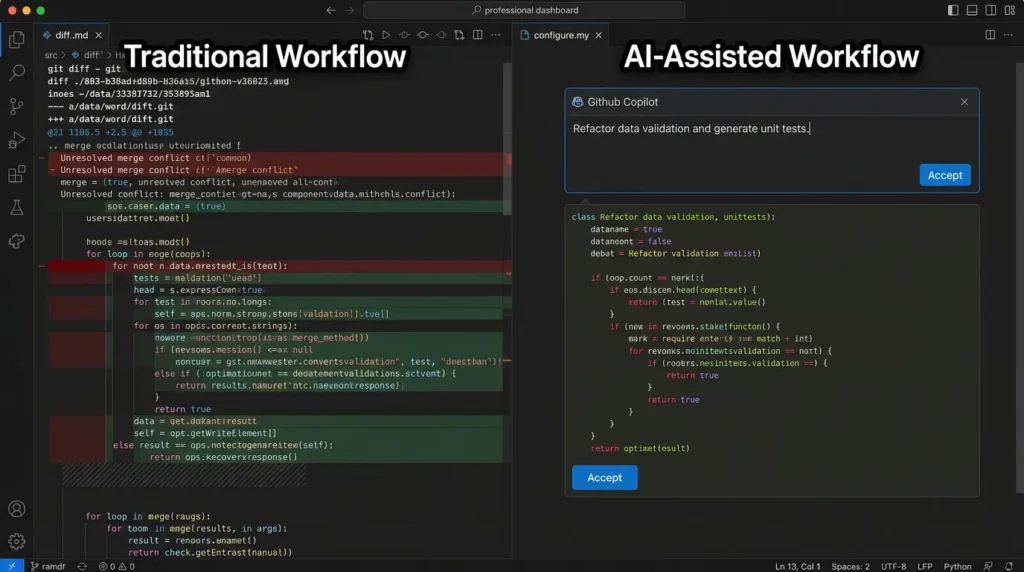Viewport: 1024px width, 572px height.
Task: Click the professional dashboard search box
Action: tap(524, 10)
